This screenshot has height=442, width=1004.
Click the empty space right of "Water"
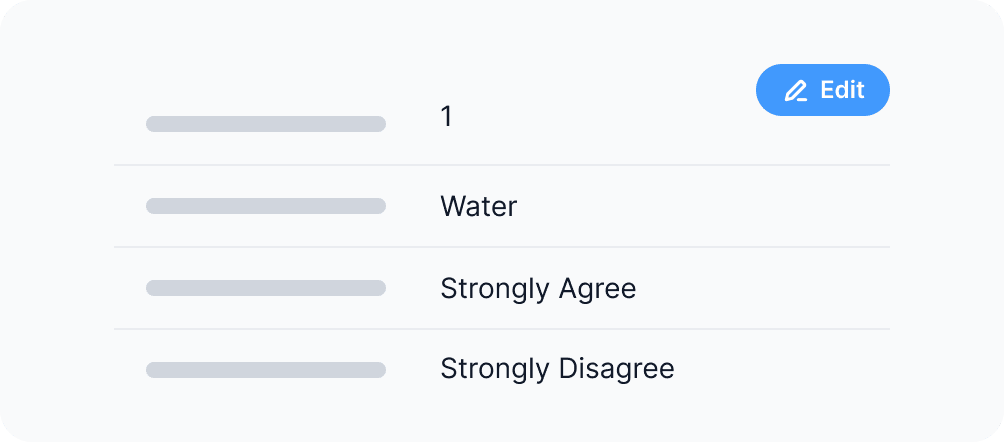pos(700,207)
